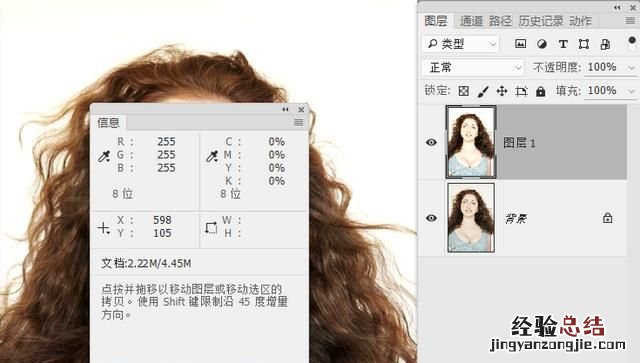Screen dimensions: 640x363
Task: Switch to the 历史记录 tab
Action: click(x=541, y=21)
